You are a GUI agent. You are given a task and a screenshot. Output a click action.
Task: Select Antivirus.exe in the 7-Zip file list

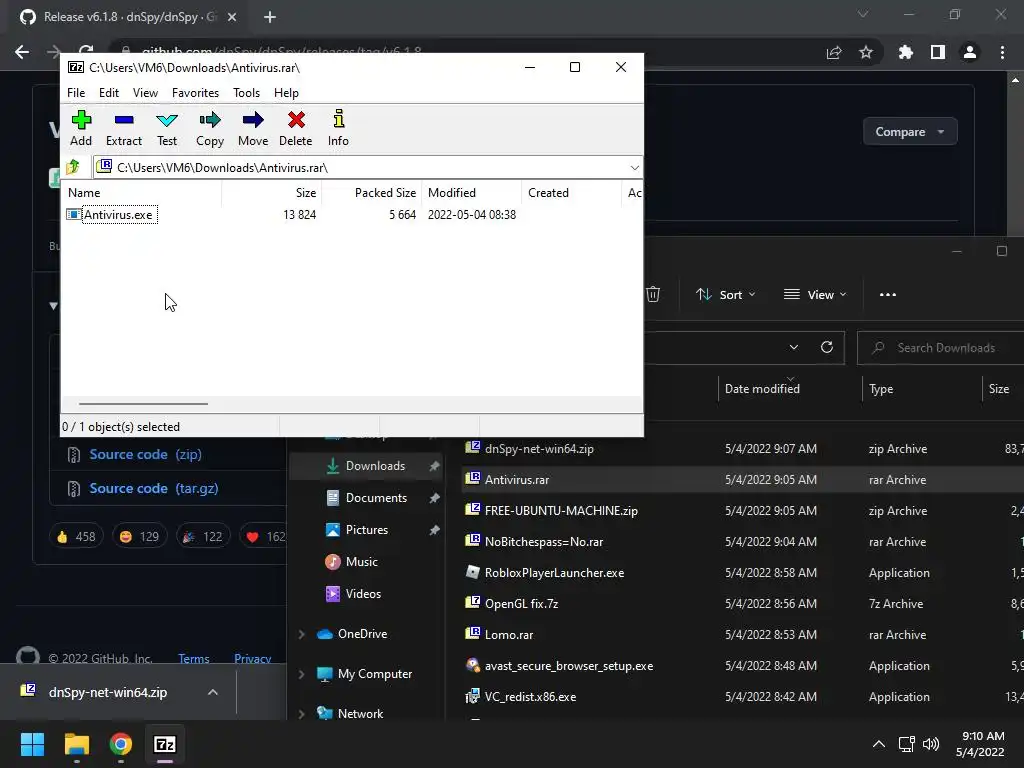click(118, 215)
